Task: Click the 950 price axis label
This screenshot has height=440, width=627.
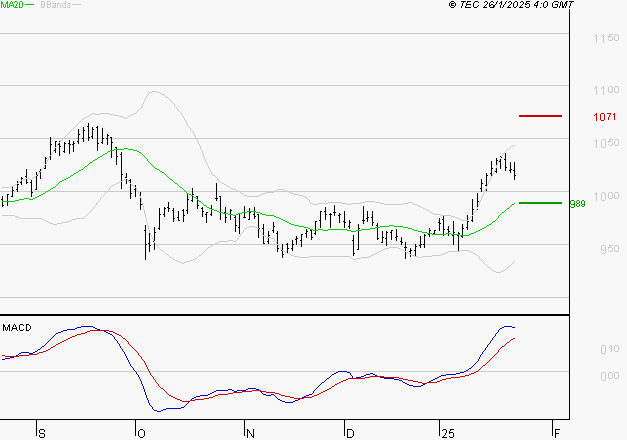Action: 609,249
